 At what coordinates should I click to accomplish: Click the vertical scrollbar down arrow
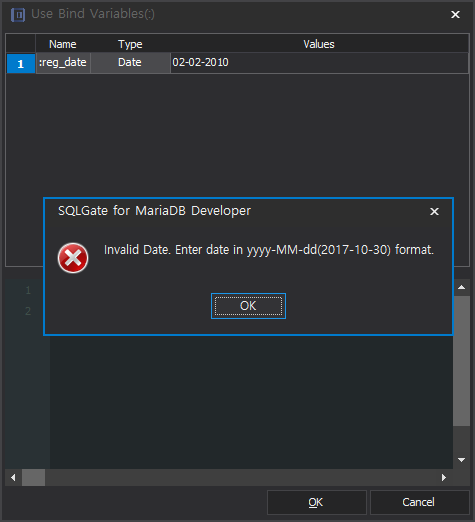pos(461,460)
